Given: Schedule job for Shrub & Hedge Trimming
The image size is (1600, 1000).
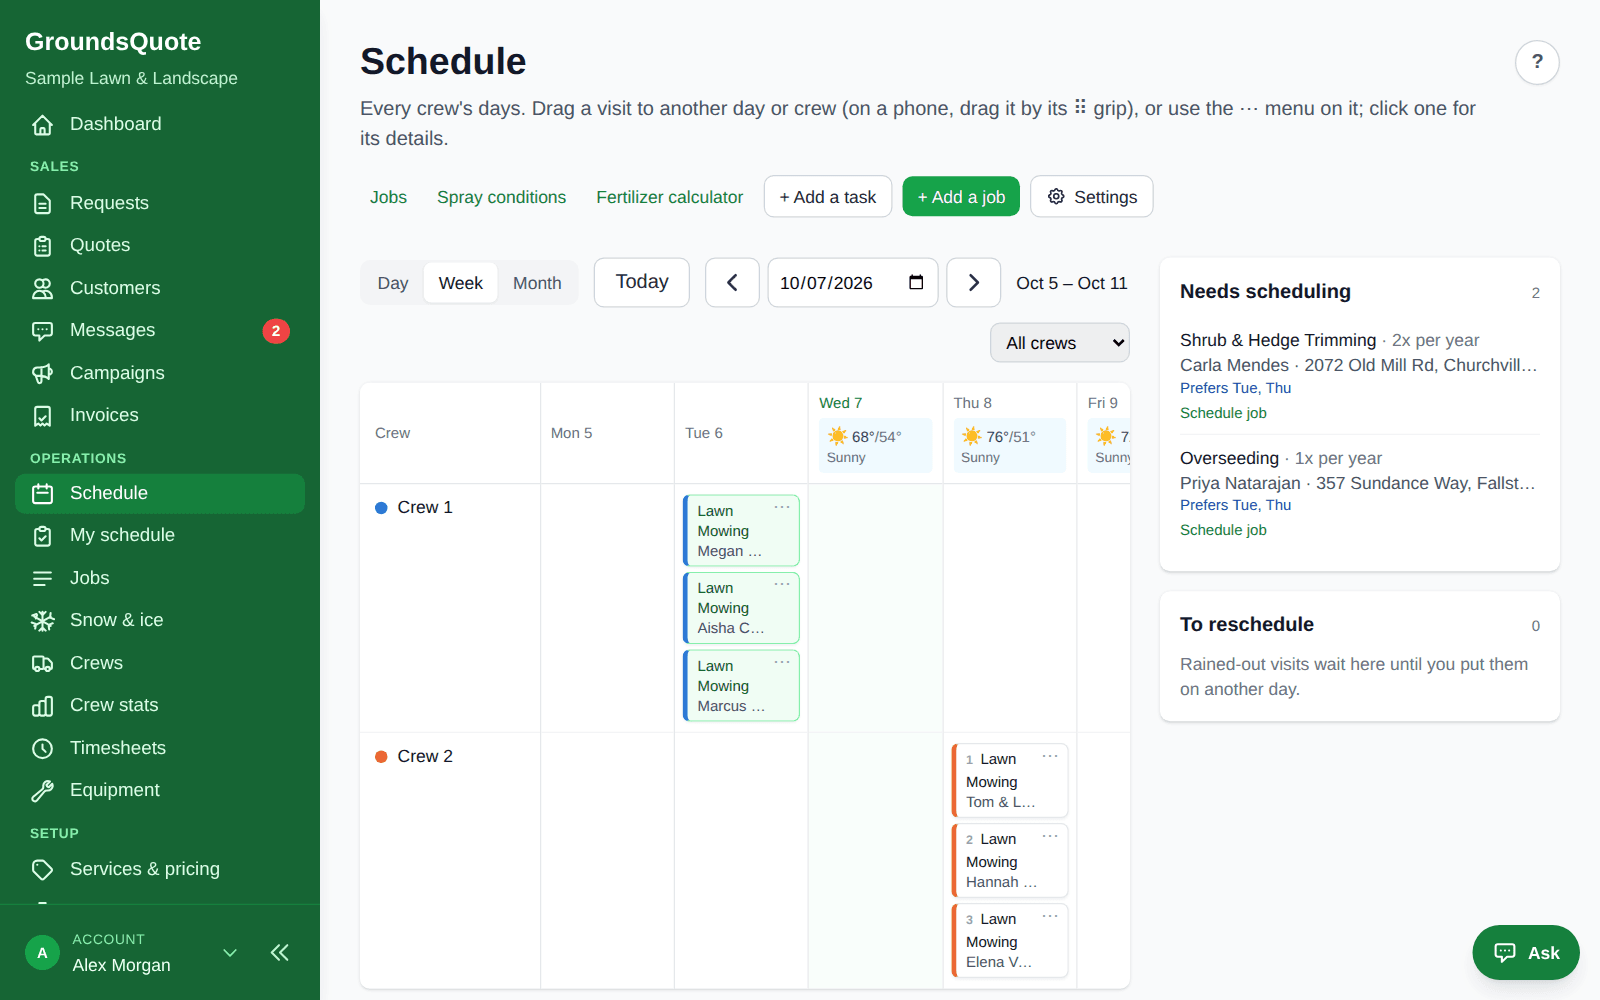Looking at the screenshot, I should click(1223, 413).
